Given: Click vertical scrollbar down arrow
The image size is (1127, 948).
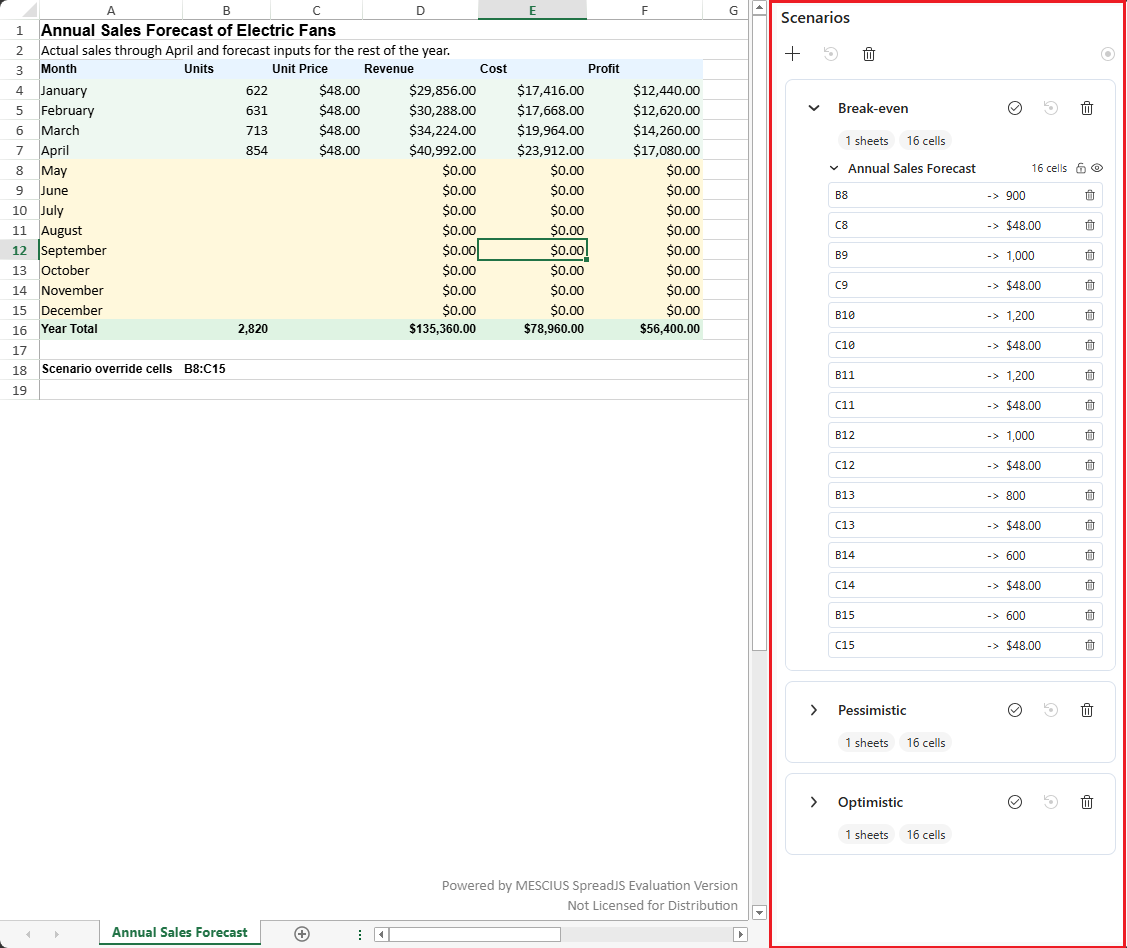Looking at the screenshot, I should 759,913.
